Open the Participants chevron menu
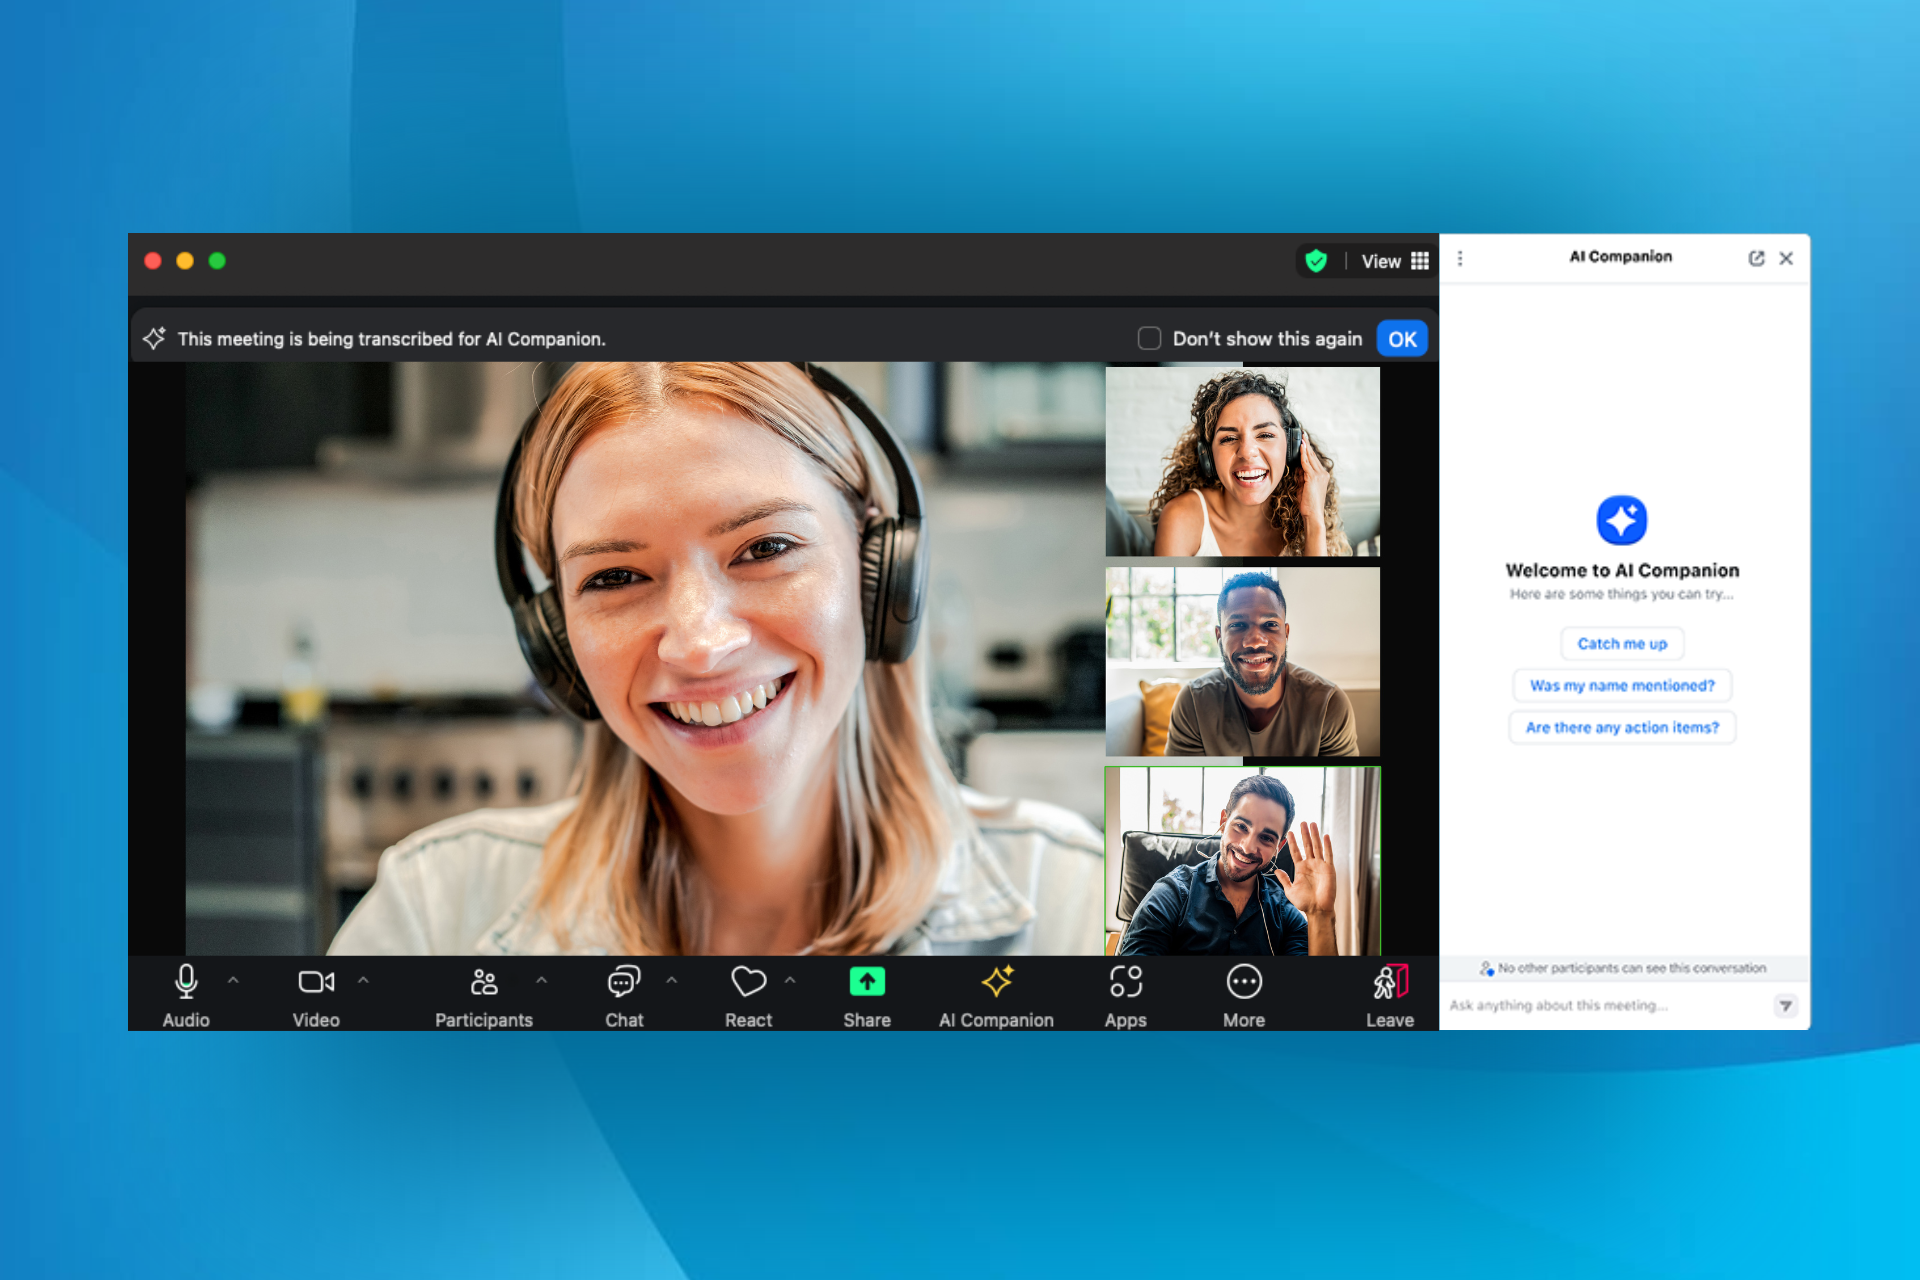This screenshot has height=1280, width=1920. [x=543, y=982]
